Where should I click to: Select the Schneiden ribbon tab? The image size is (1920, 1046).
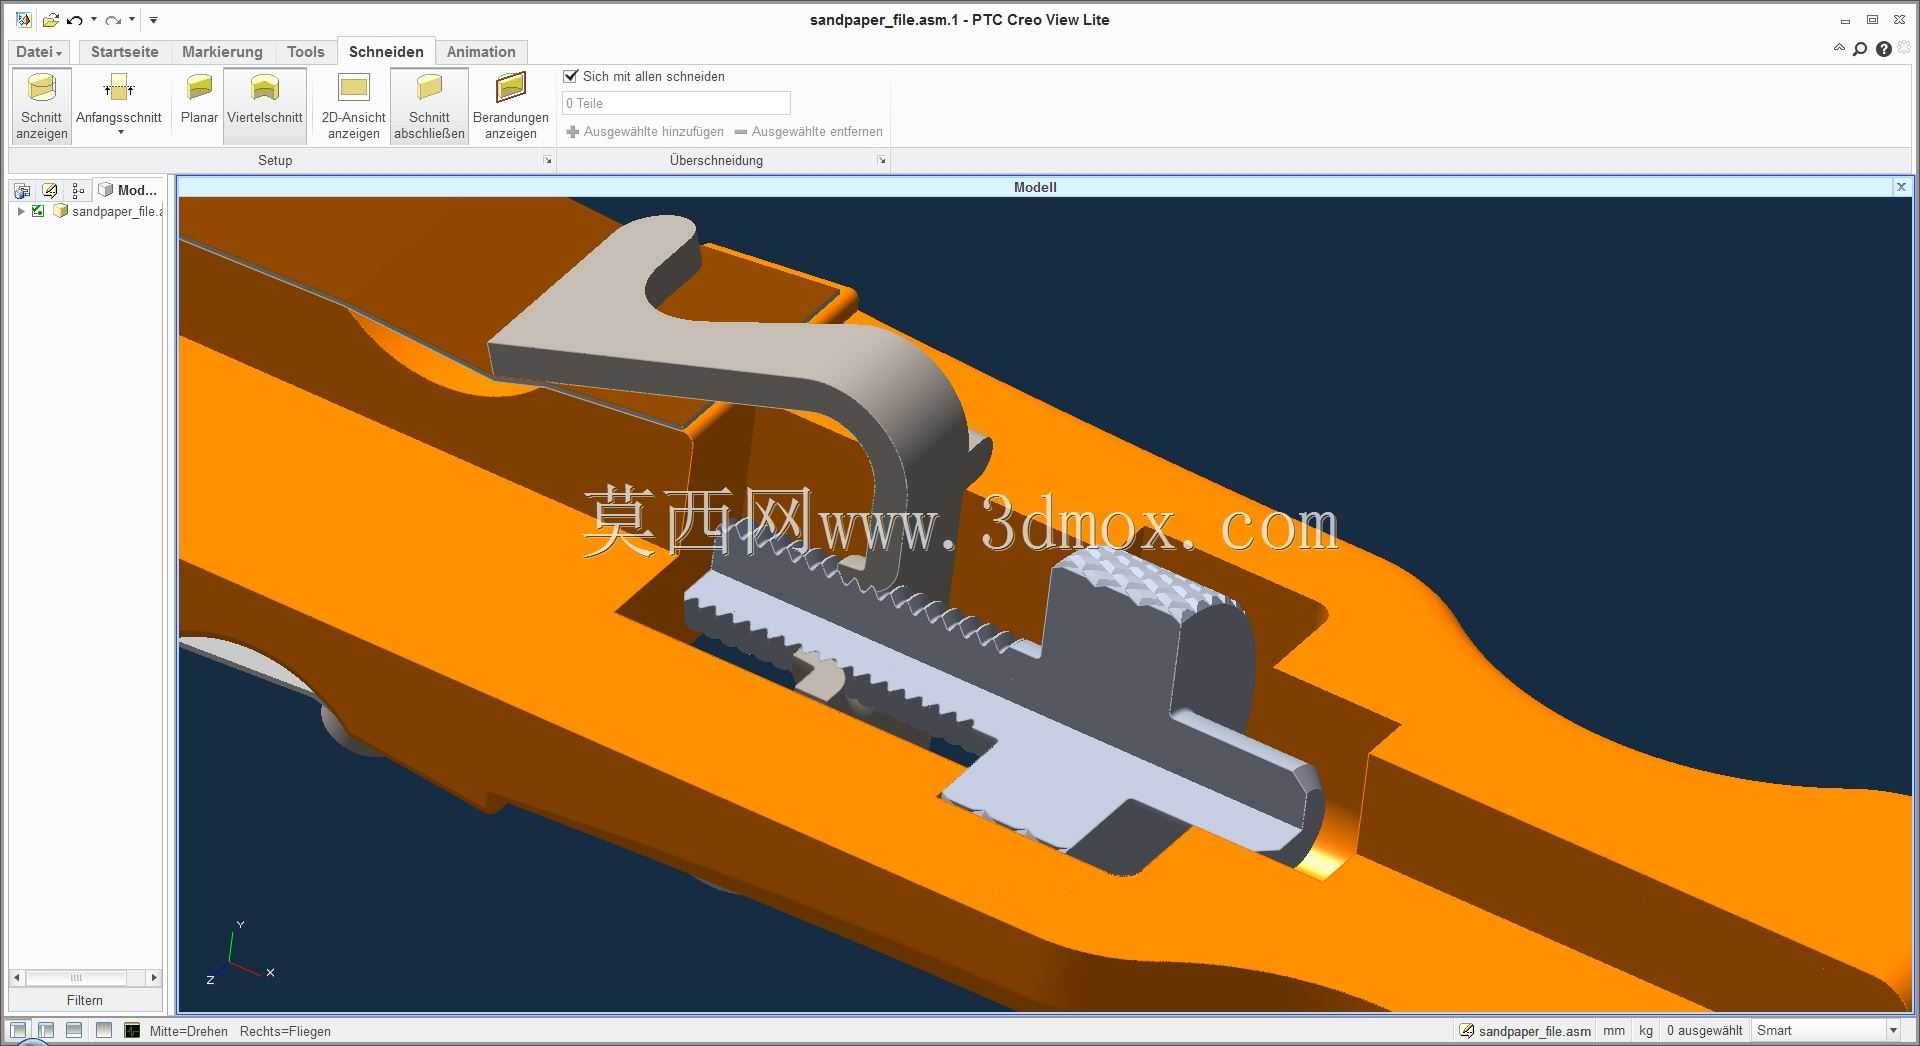pos(386,52)
